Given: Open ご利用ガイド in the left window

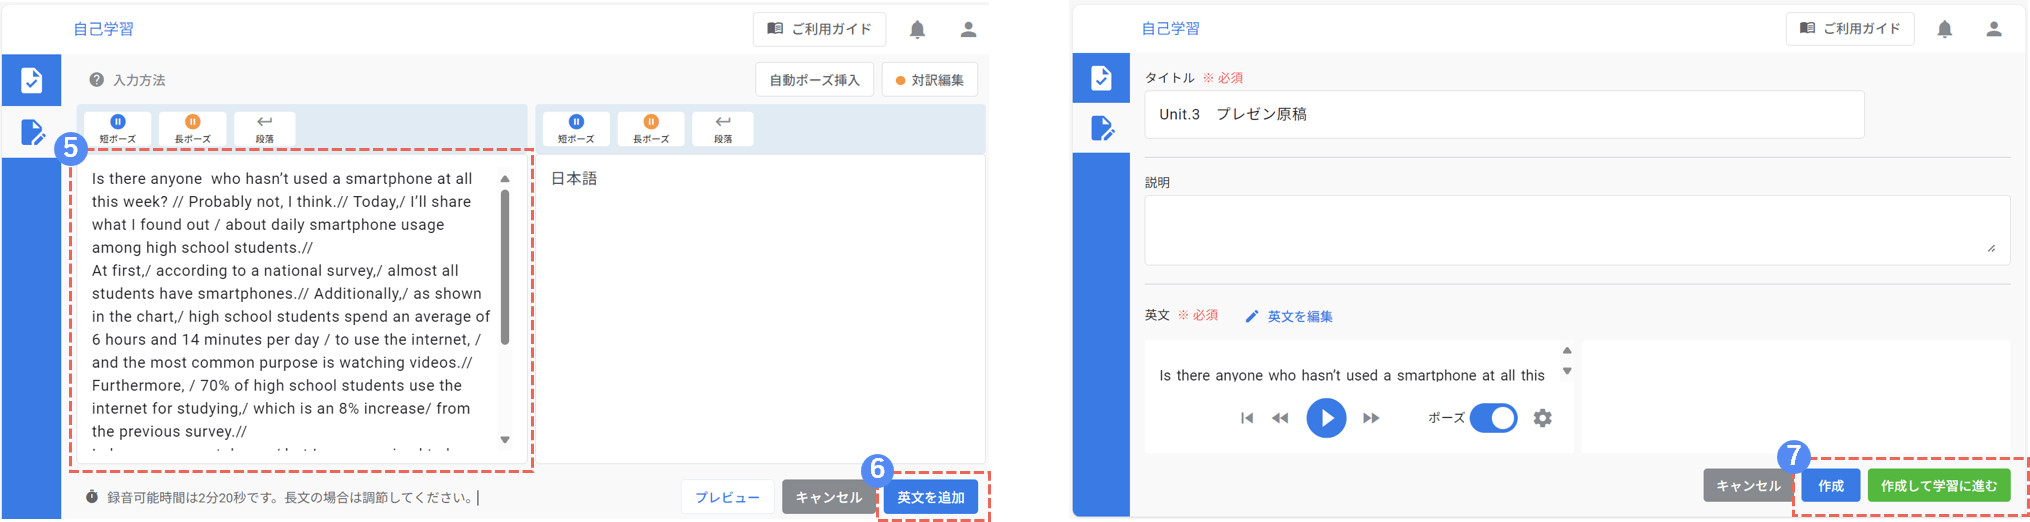Looking at the screenshot, I should (x=819, y=29).
